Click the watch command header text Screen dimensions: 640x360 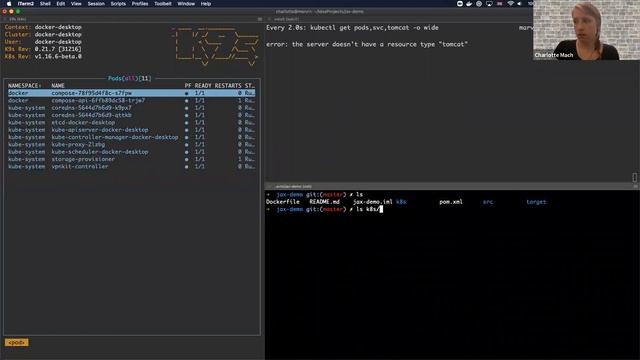pyautogui.click(x=352, y=28)
